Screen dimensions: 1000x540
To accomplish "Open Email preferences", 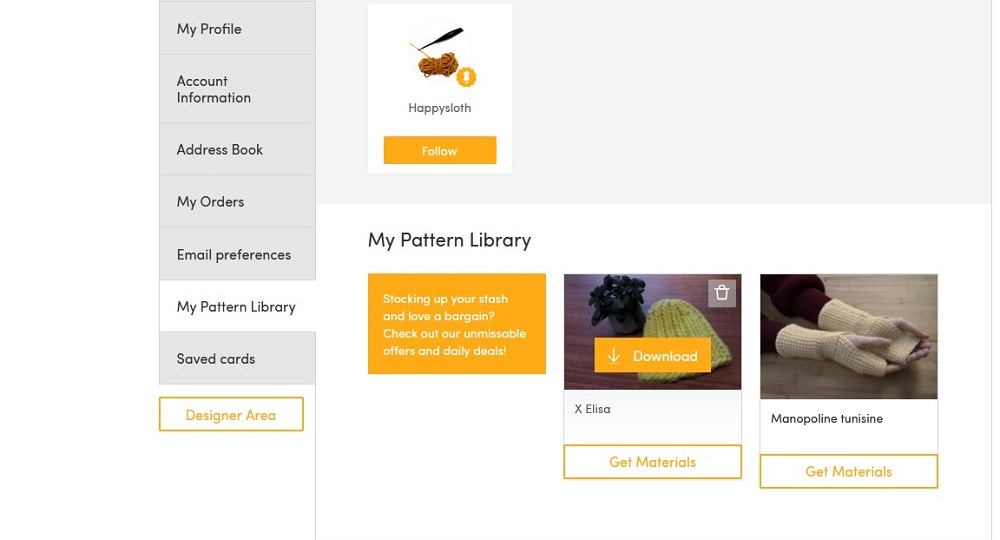I will tap(237, 254).
